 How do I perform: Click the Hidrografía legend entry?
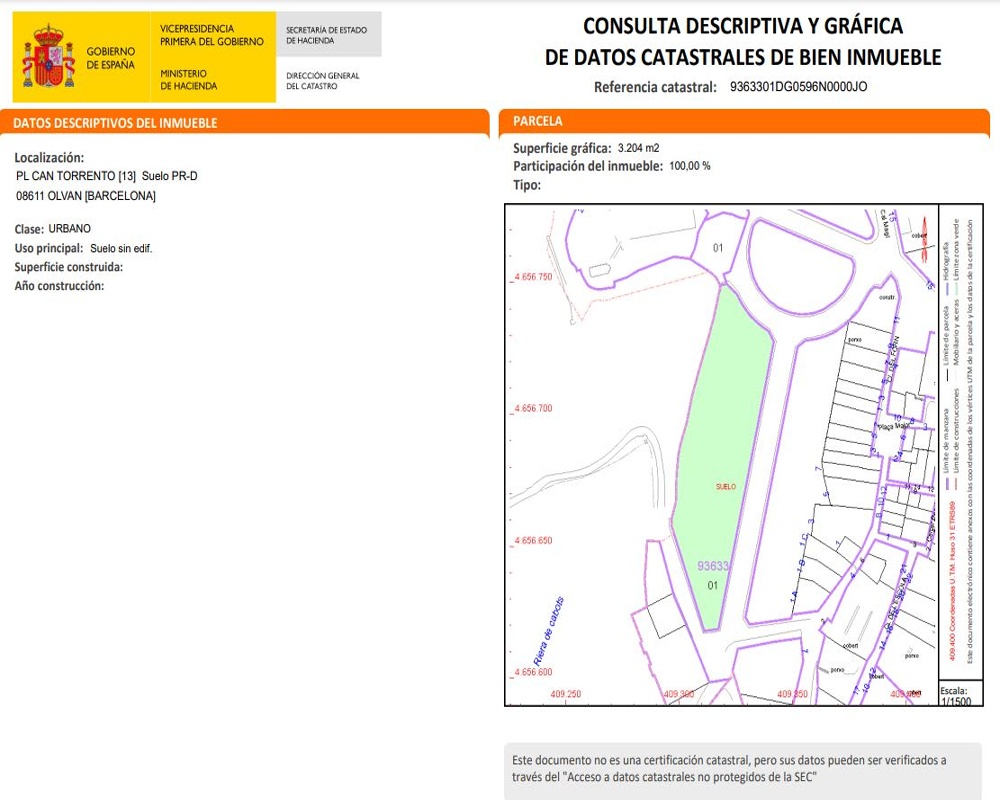(x=946, y=269)
